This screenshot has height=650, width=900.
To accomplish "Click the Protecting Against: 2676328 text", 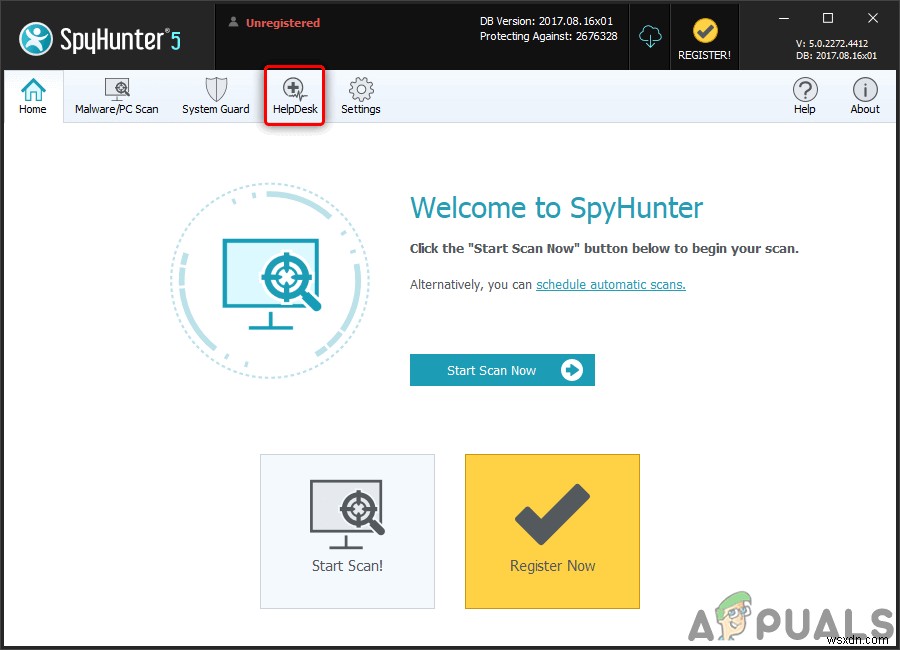I will click(x=549, y=36).
